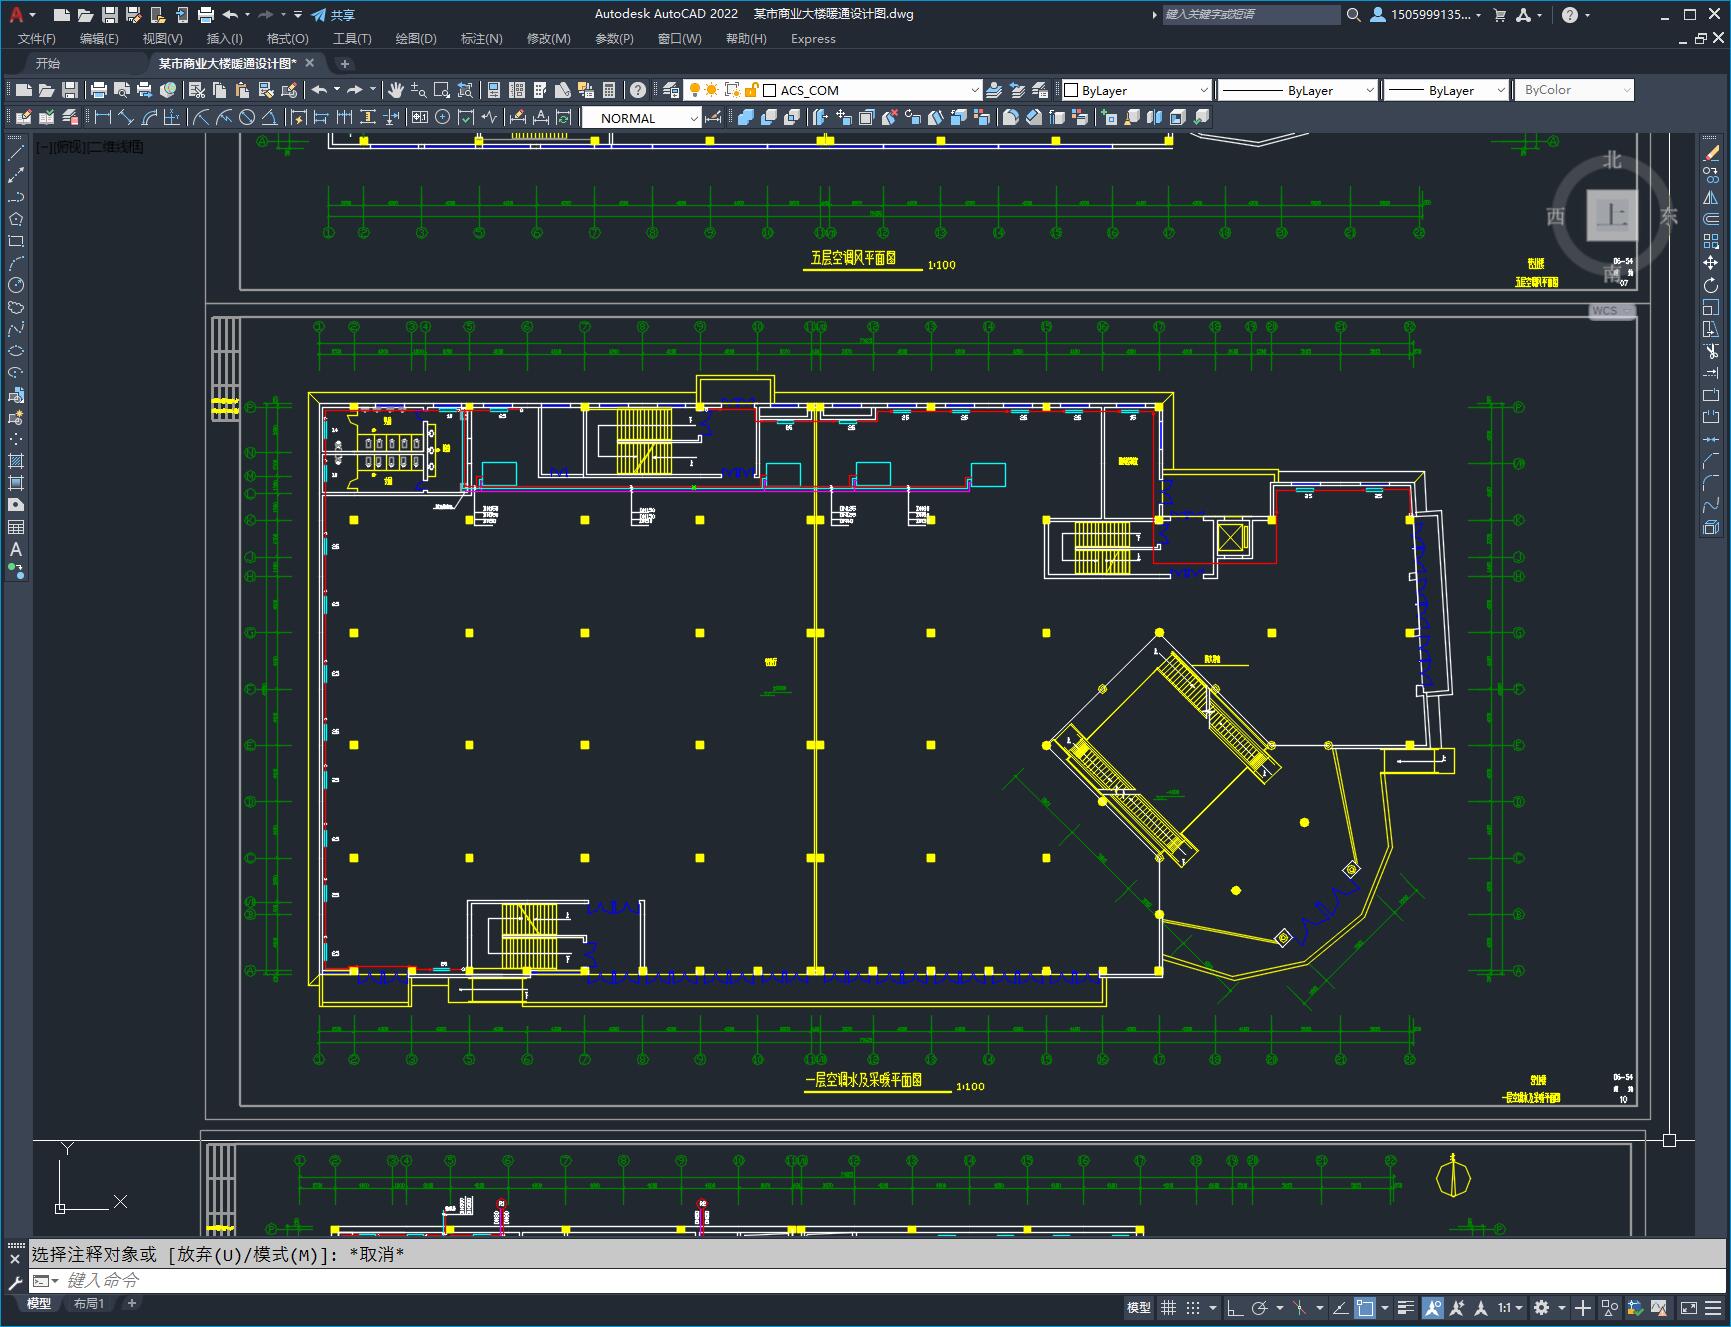Click the Rotate tool in modify toolbar
The image size is (1731, 1327).
pos(1711,285)
